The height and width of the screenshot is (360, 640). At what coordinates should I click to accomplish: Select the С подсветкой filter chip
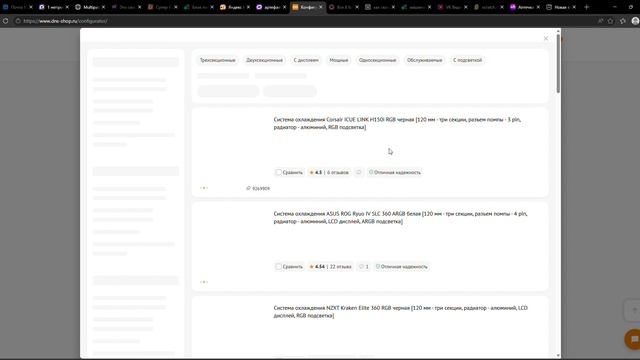point(467,60)
